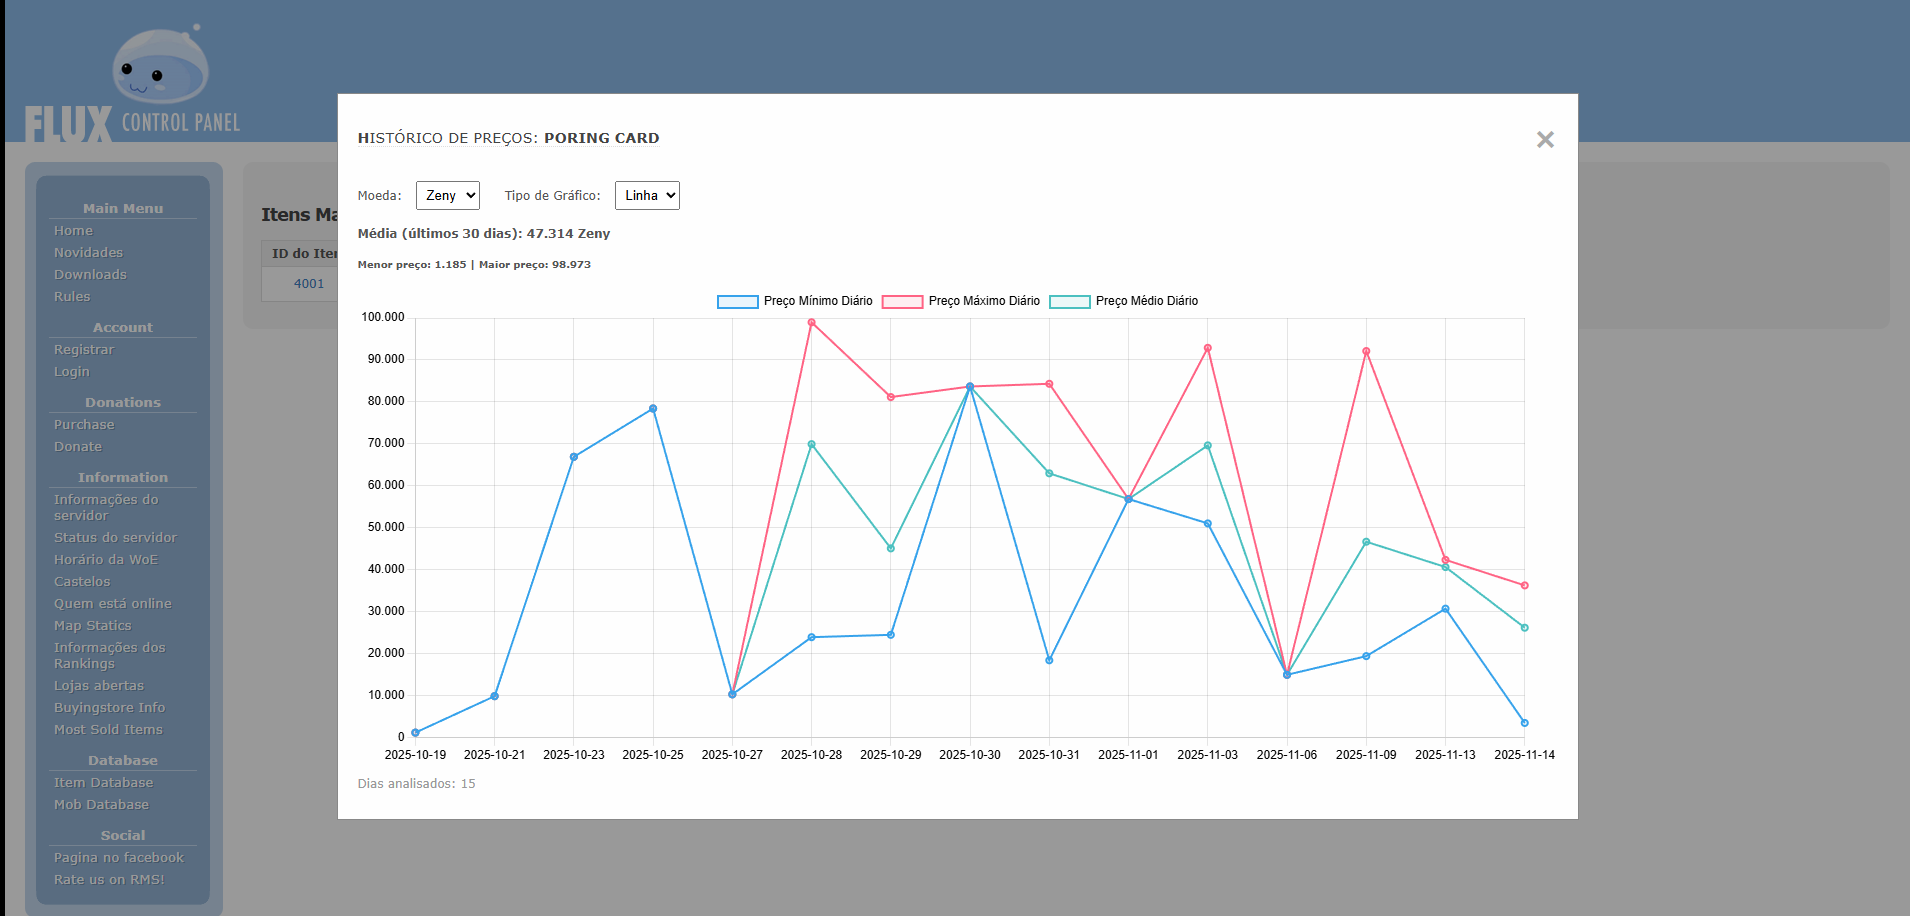Open the Moeda currency dropdown
Image resolution: width=1910 pixels, height=916 pixels.
[447, 196]
